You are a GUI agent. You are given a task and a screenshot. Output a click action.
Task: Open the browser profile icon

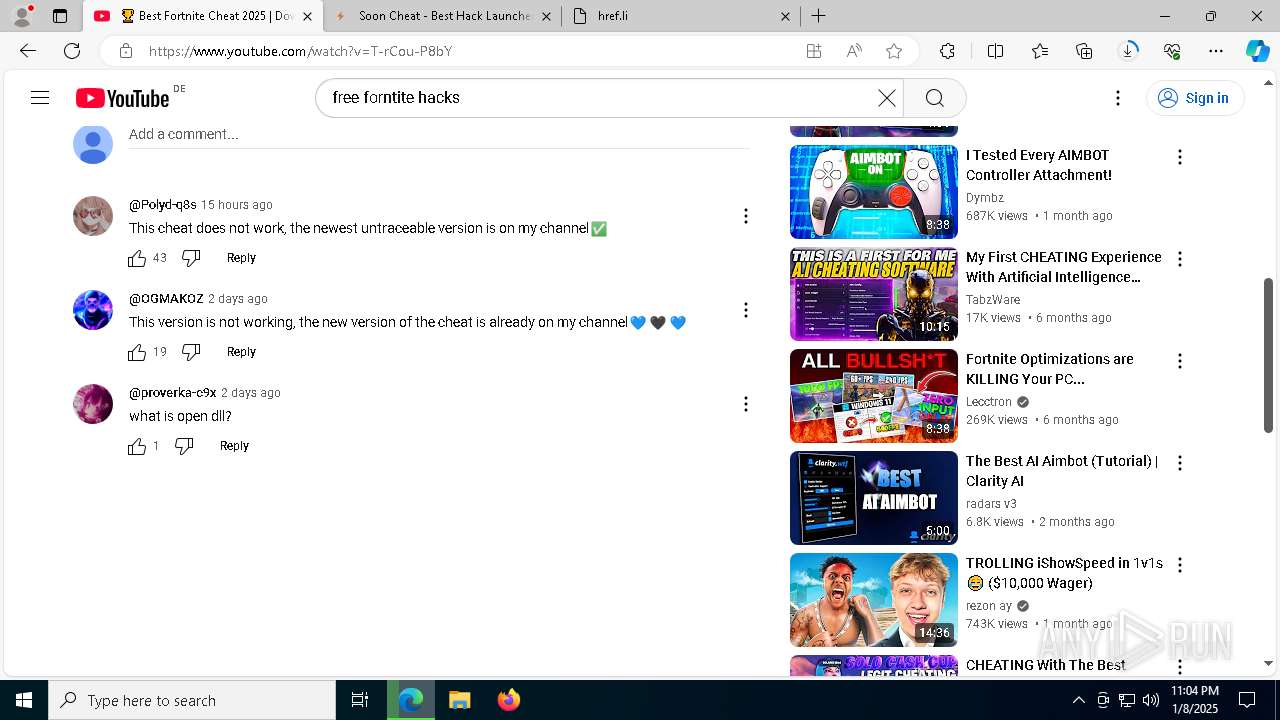(x=22, y=16)
